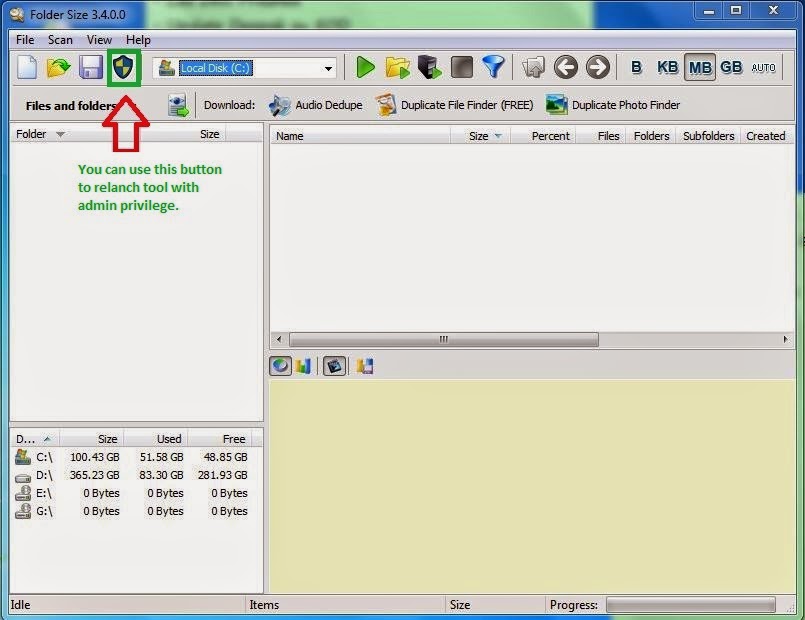
Task: Click the Folders column header
Action: coord(651,136)
